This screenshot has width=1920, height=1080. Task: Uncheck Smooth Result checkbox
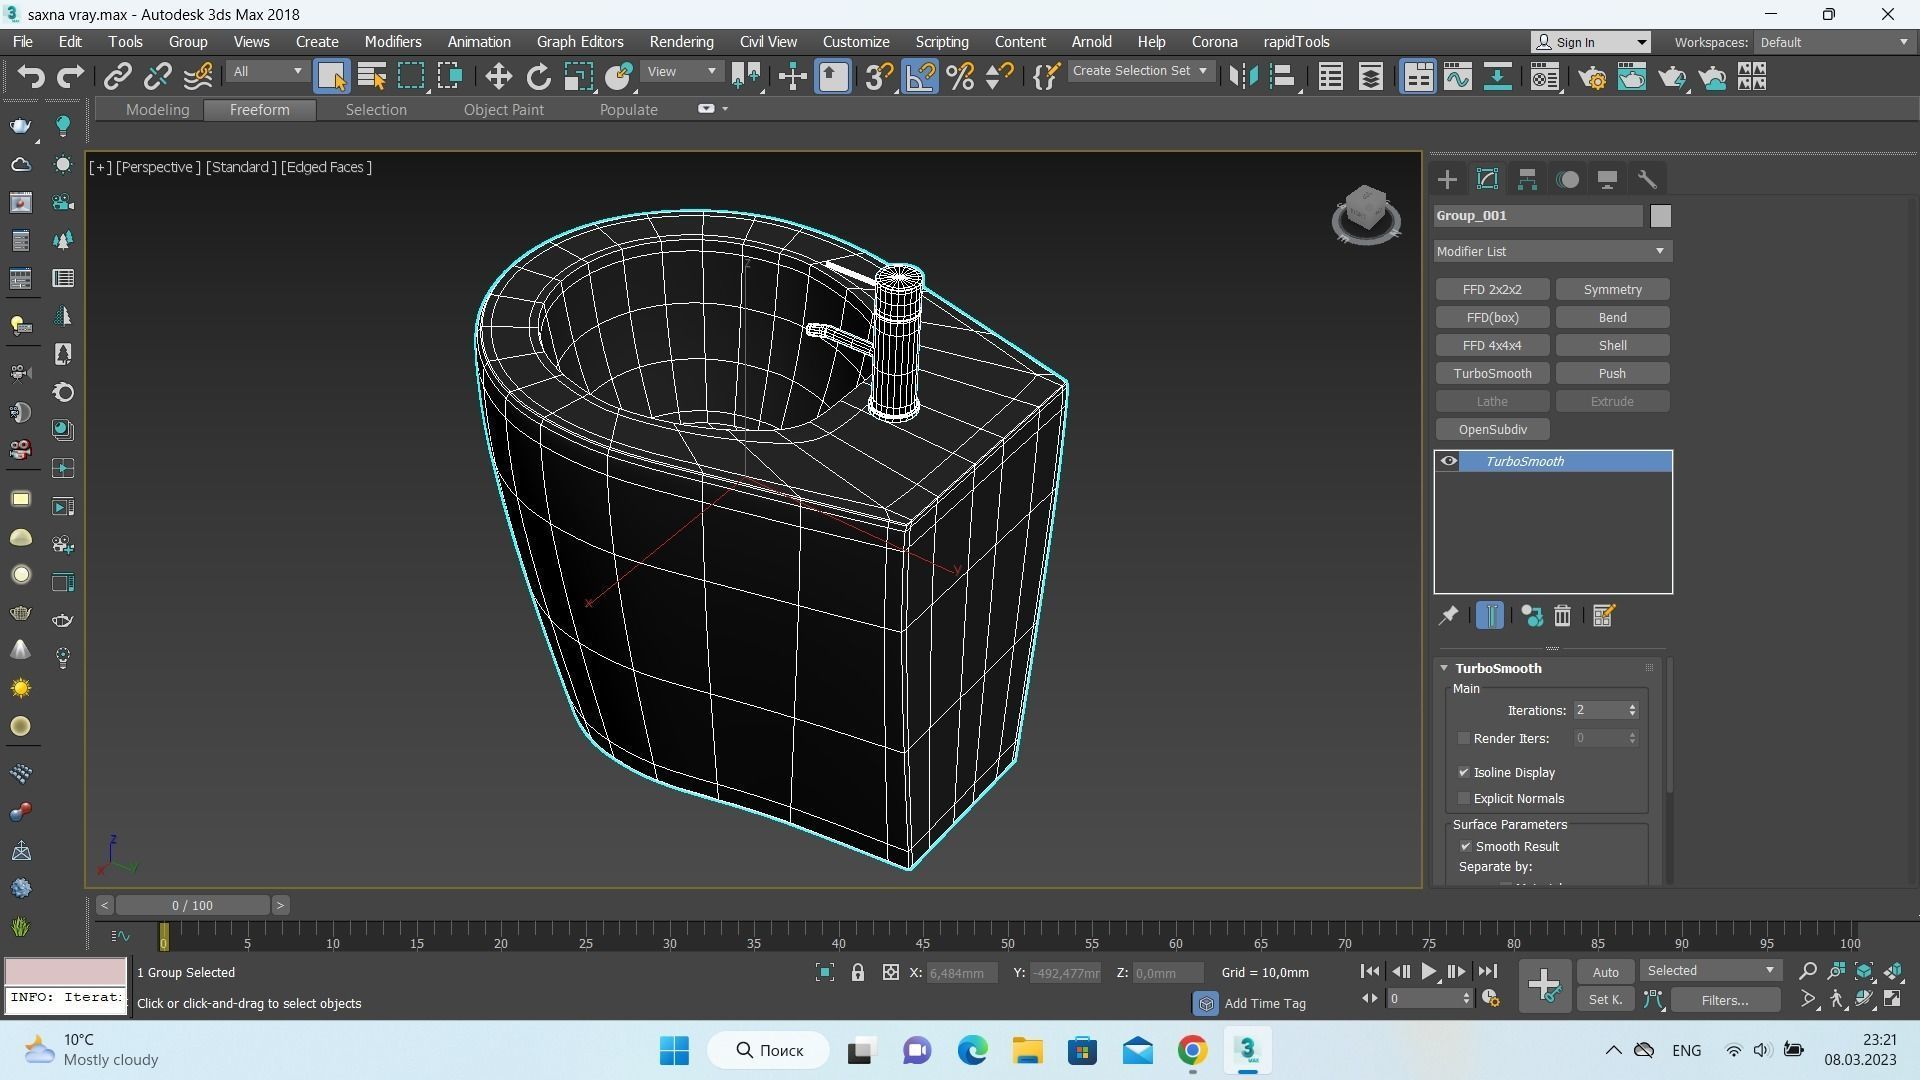click(x=1466, y=847)
